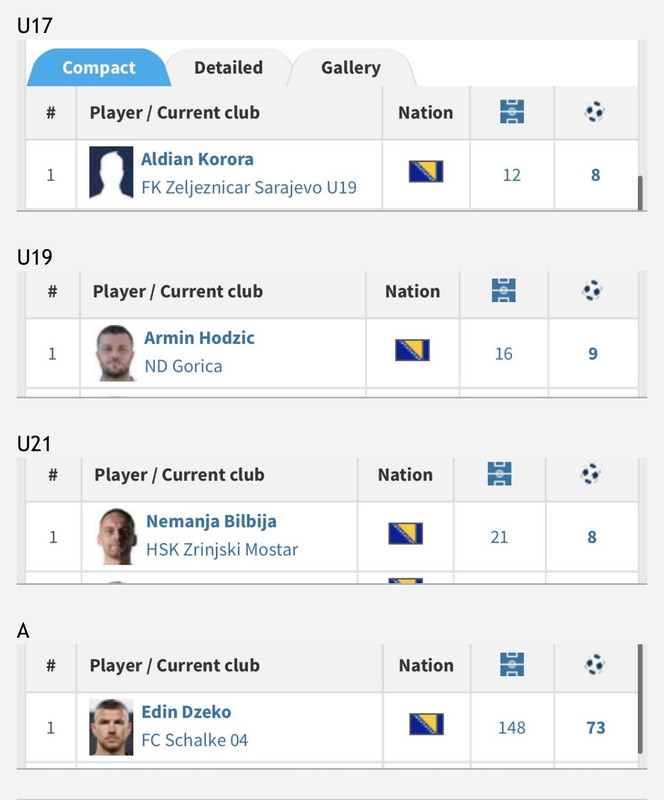Click the pitch icon in A team table header
Image resolution: width=664 pixels, height=800 pixels.
point(512,665)
